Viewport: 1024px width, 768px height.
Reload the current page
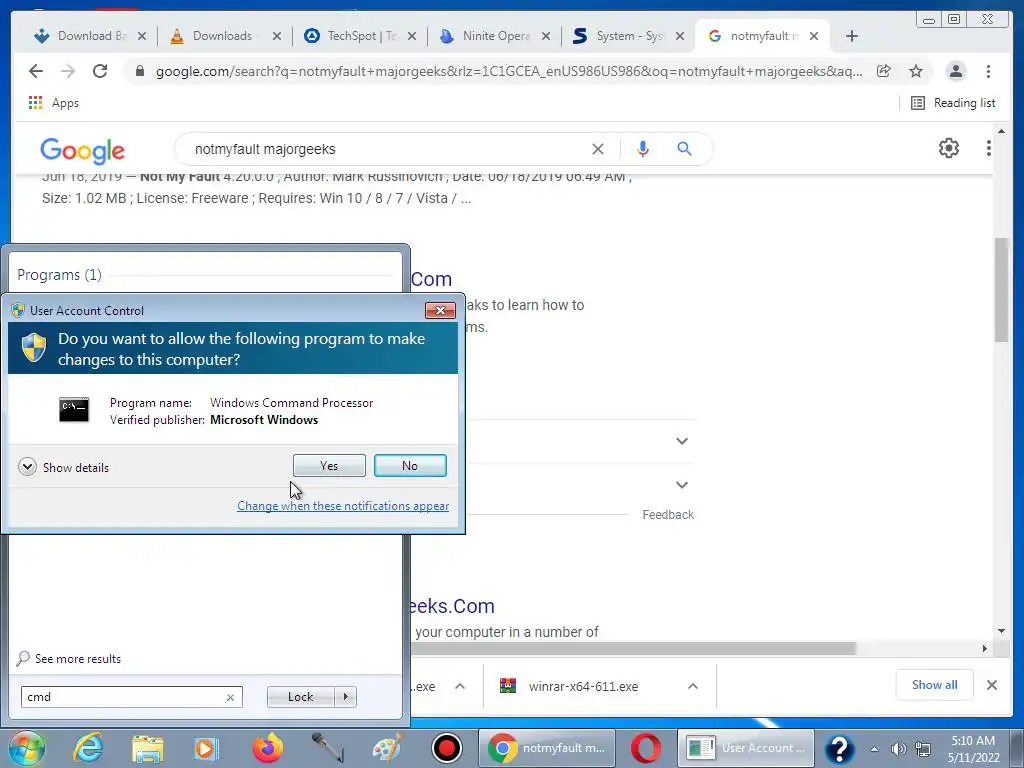[x=100, y=71]
